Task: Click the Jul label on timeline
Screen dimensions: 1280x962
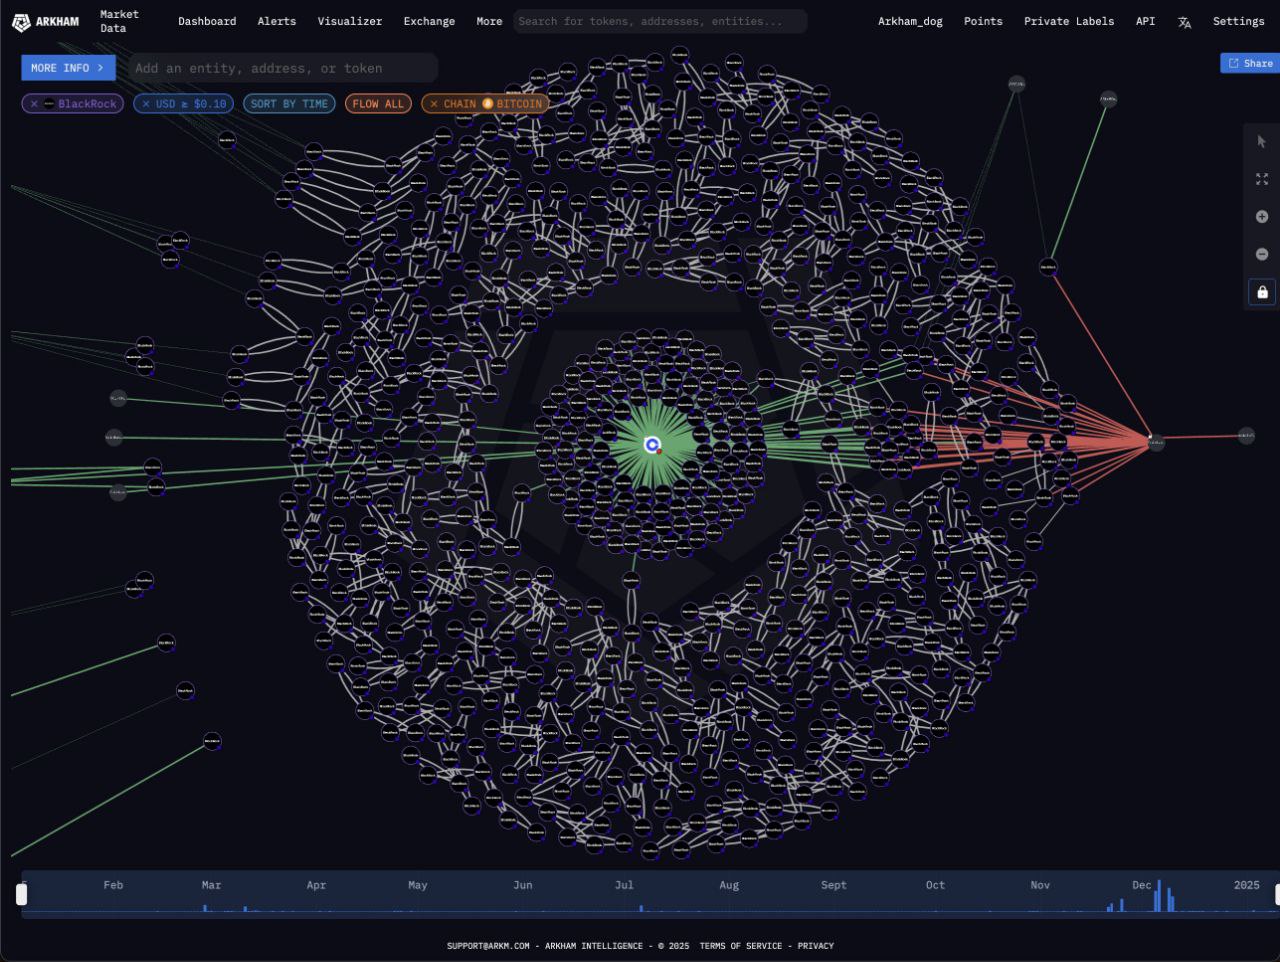Action: coord(624,885)
